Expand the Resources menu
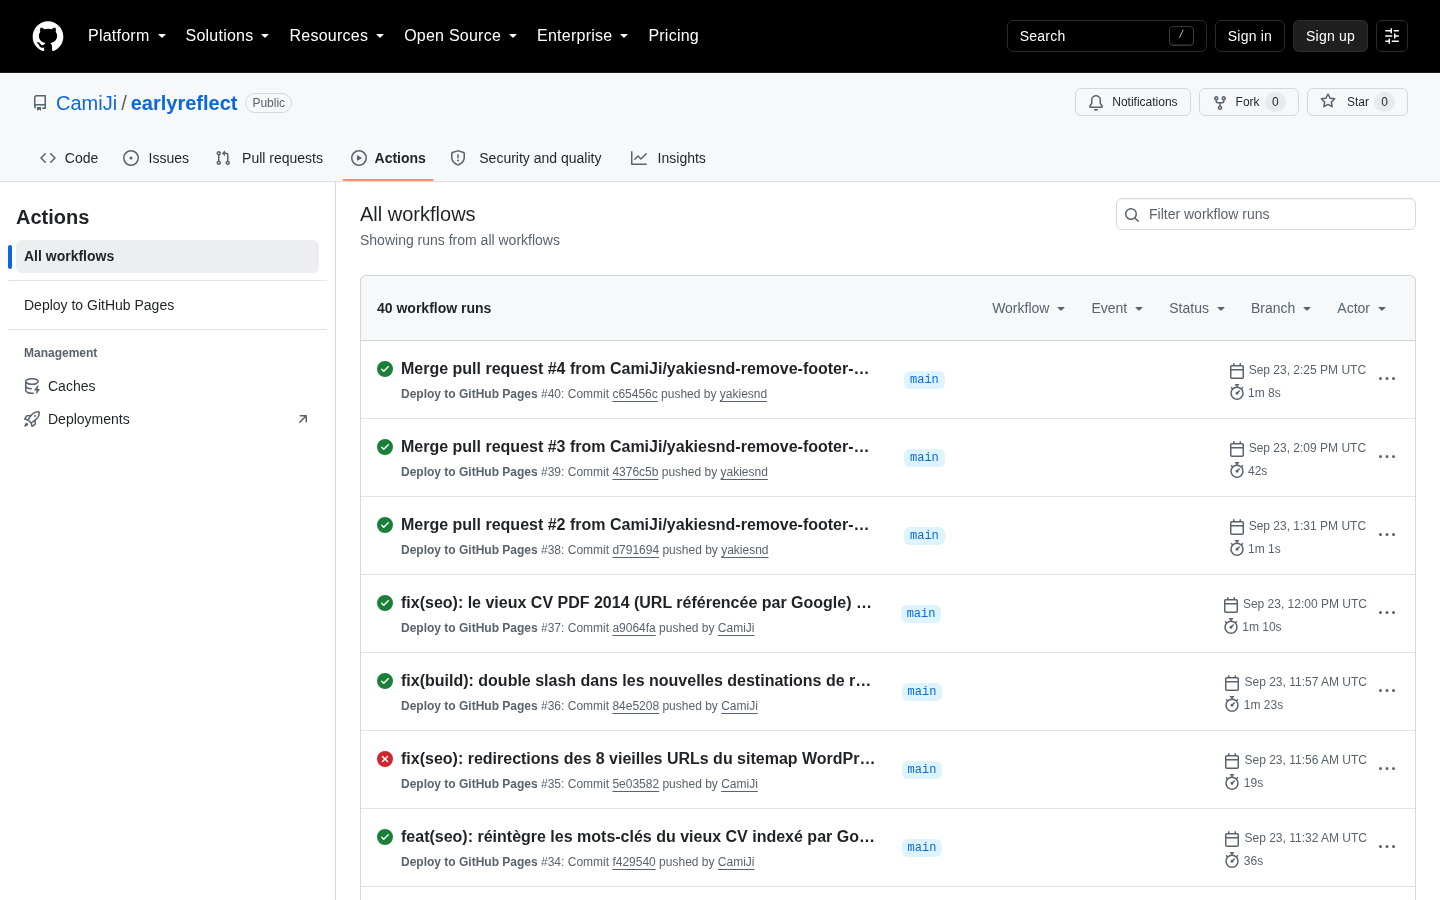1440x900 pixels. 337,36
